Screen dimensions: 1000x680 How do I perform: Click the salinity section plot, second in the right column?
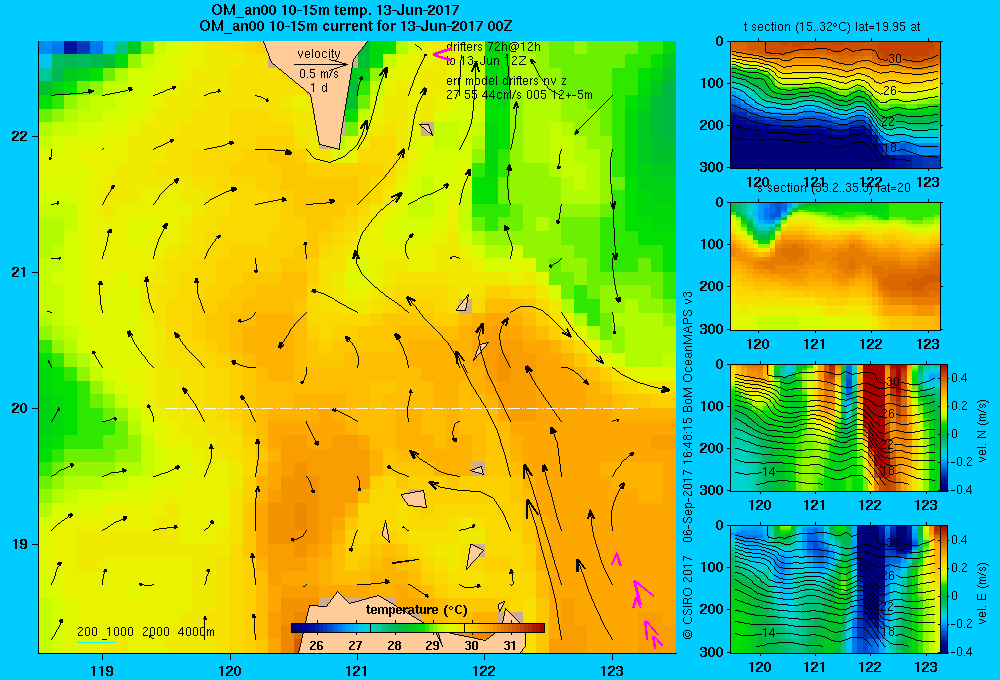coord(835,266)
